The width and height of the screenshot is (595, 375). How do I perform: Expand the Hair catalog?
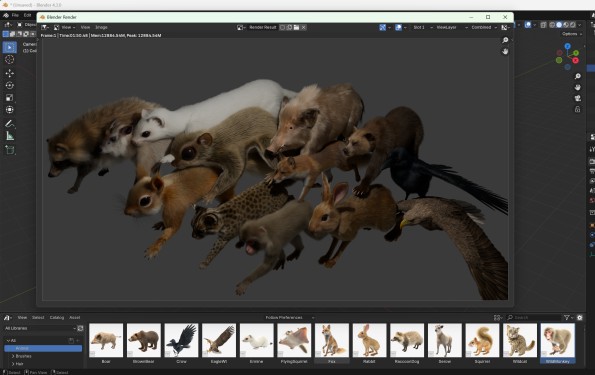pos(13,364)
